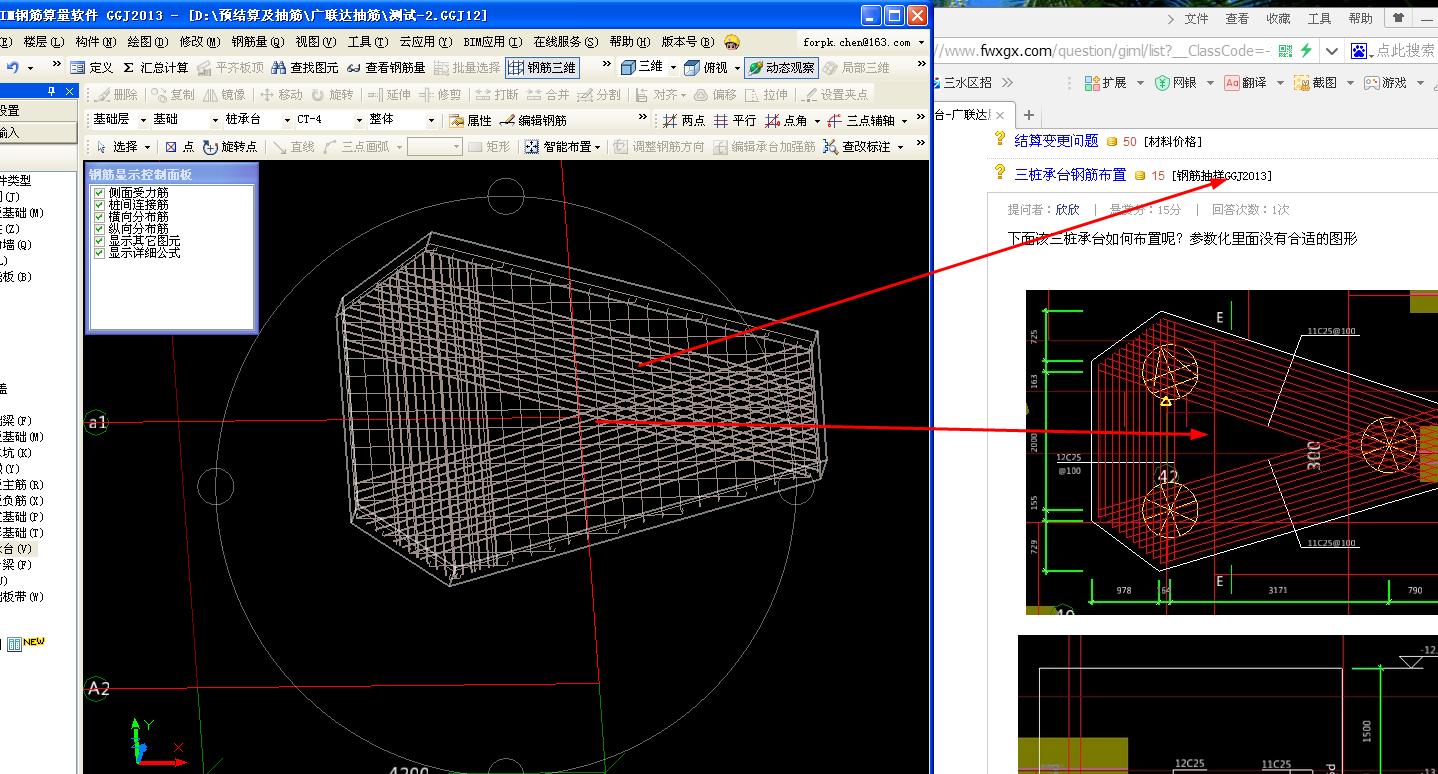Select 台(V) item in left component list
The image size is (1438, 774).
[18, 549]
